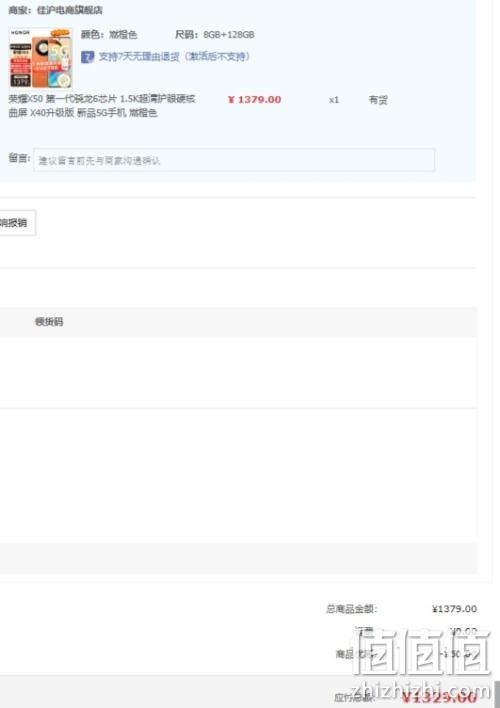The height and width of the screenshot is (708, 500).
Task: Click the blue 7-day return badge icon
Action: pos(87,57)
